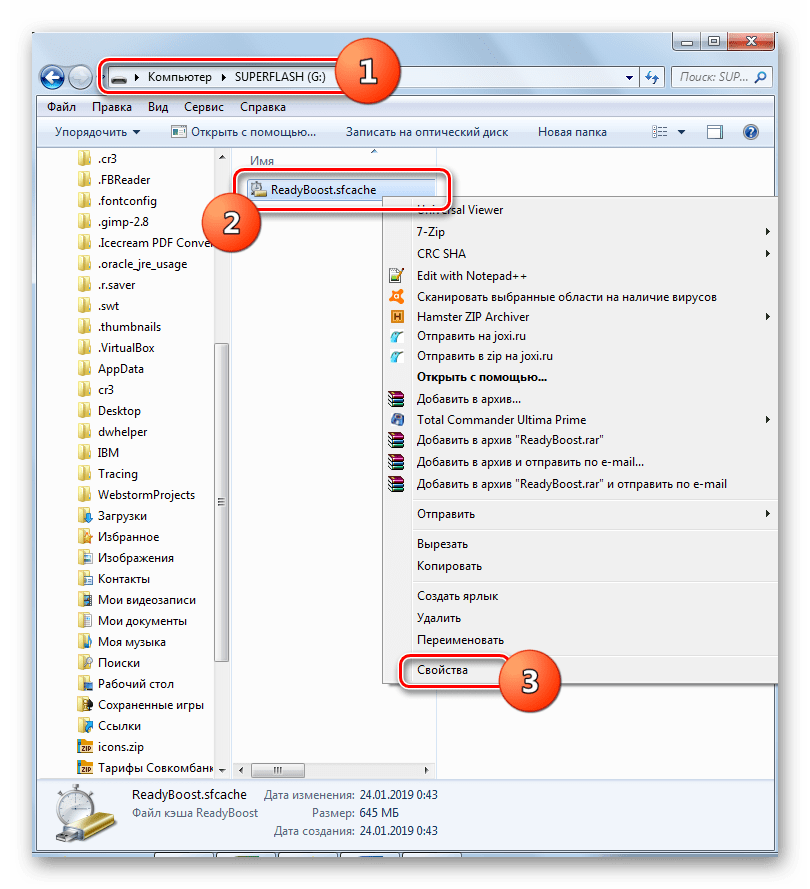Select the Desktop folder in tree
The width and height of the screenshot is (810, 889).
pos(119,411)
